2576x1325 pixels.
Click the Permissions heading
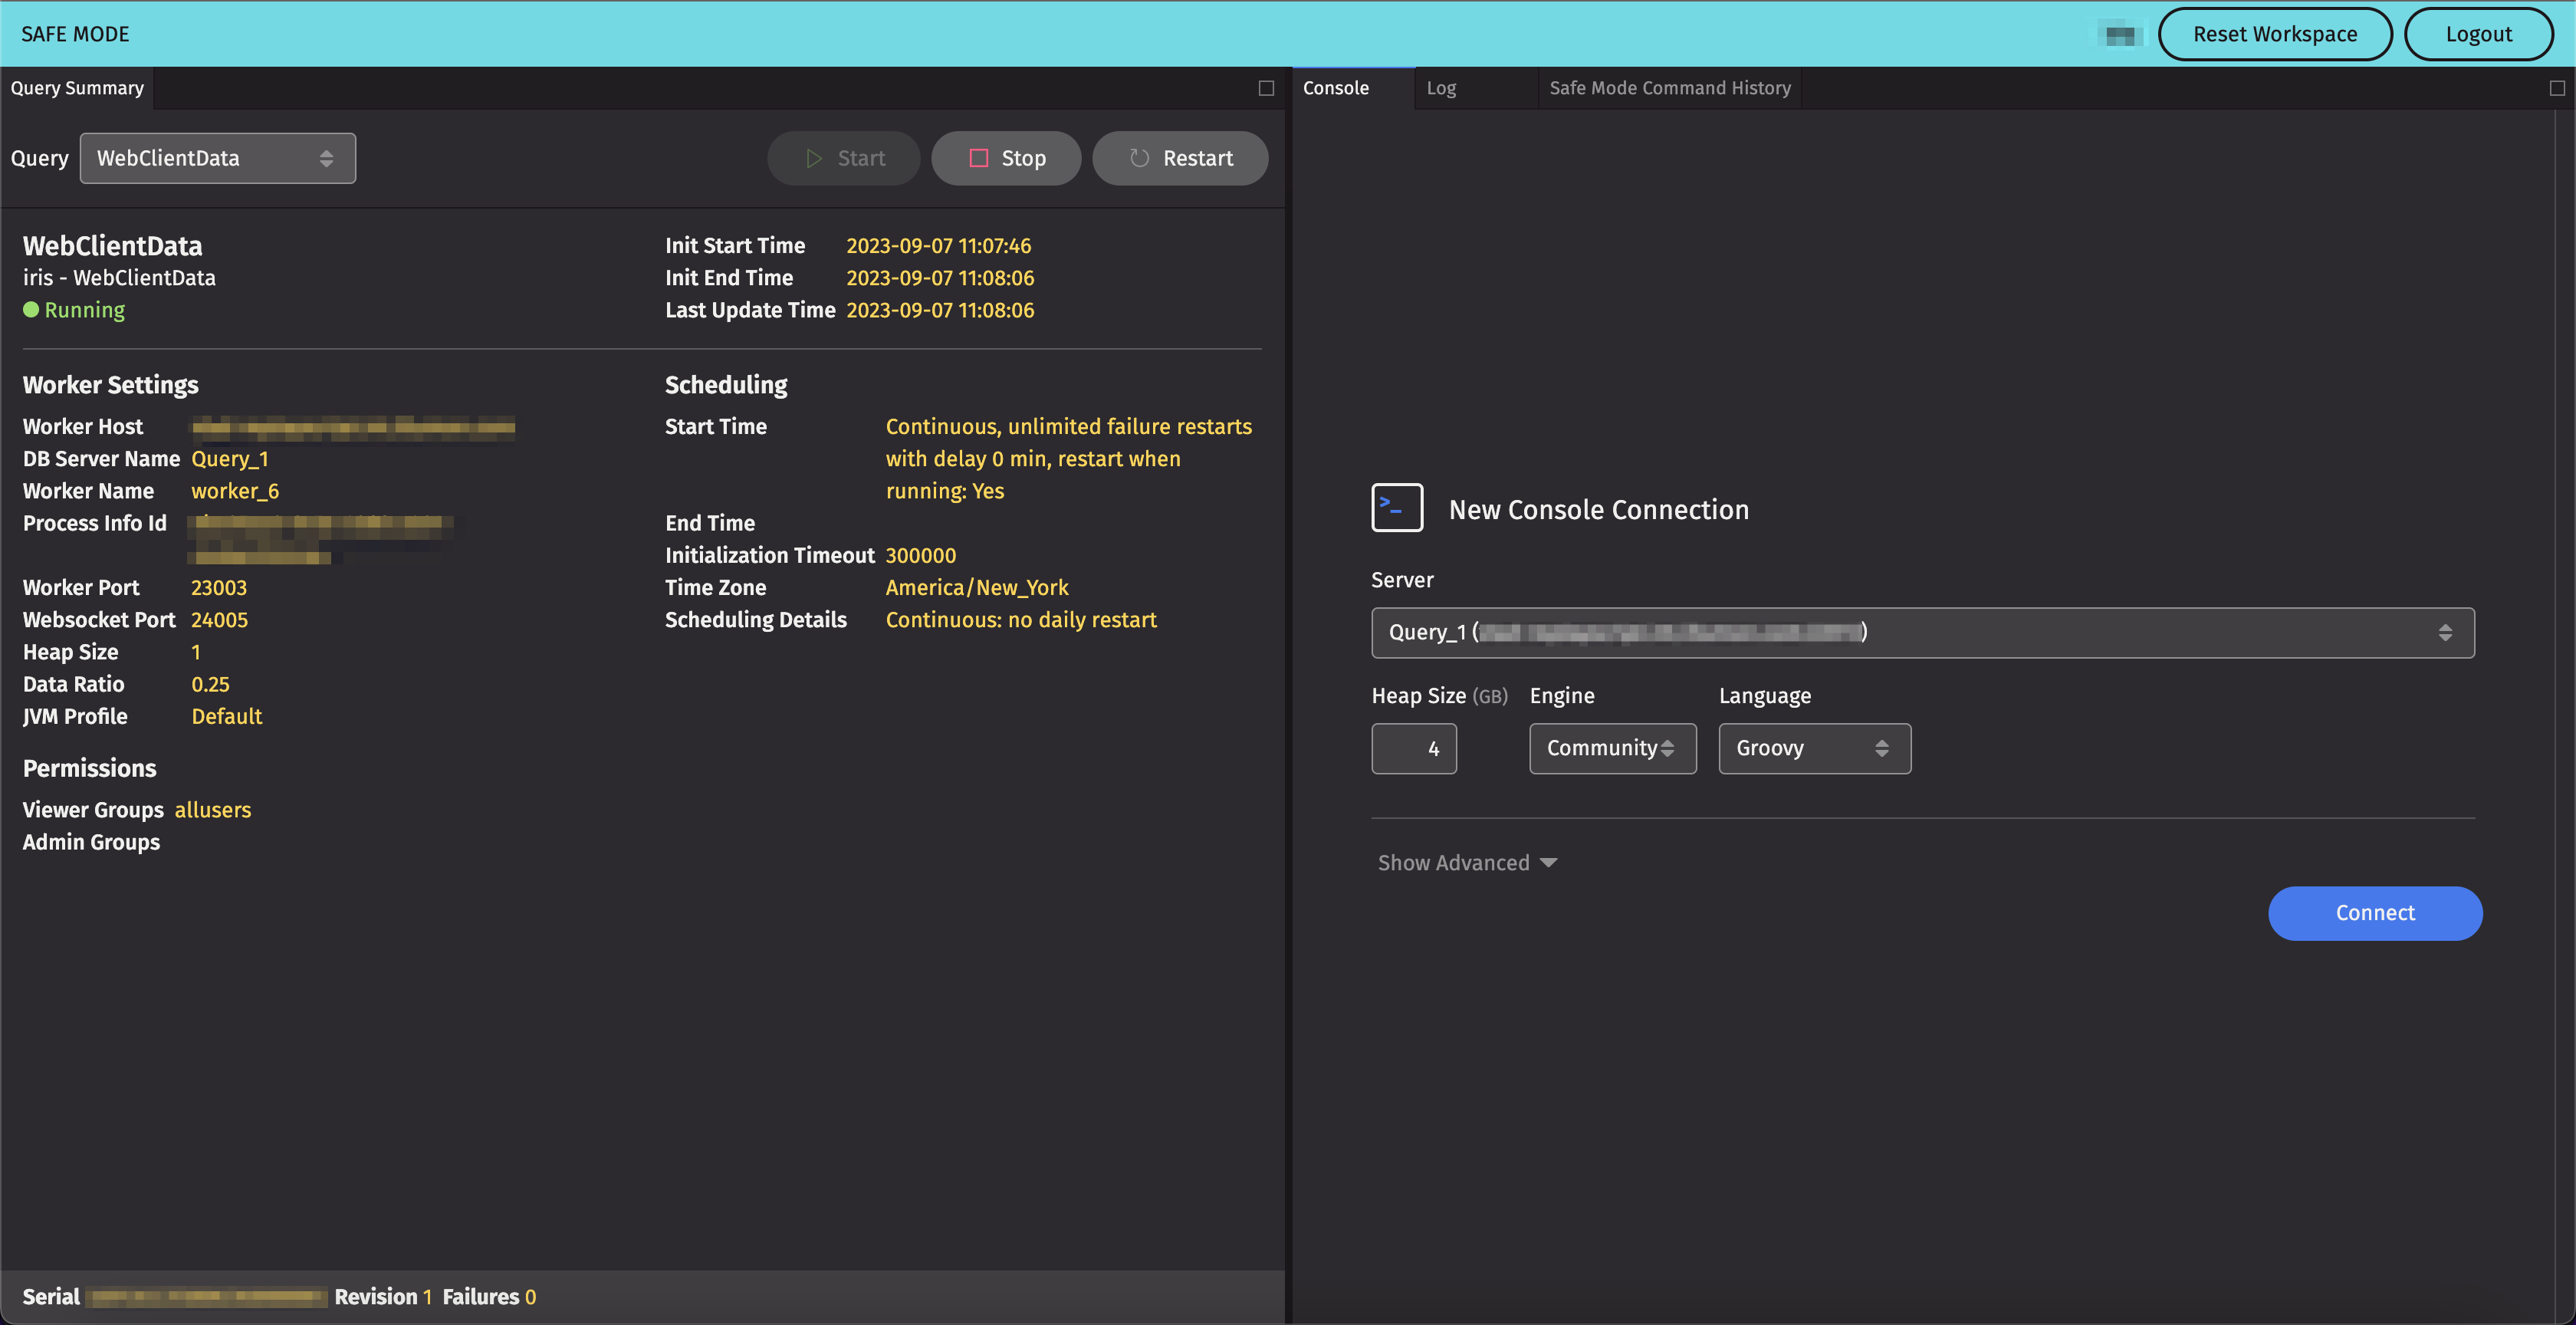(90, 768)
